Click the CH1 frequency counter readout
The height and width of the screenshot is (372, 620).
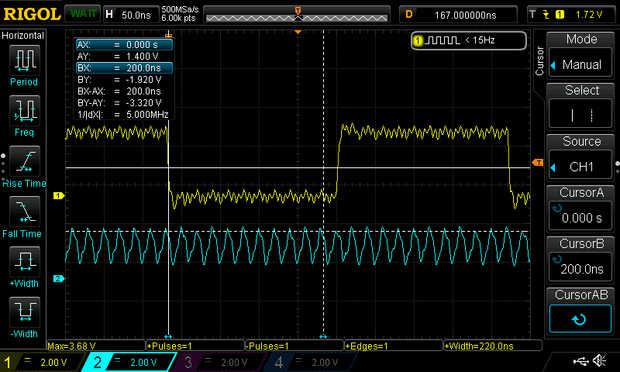(x=469, y=40)
